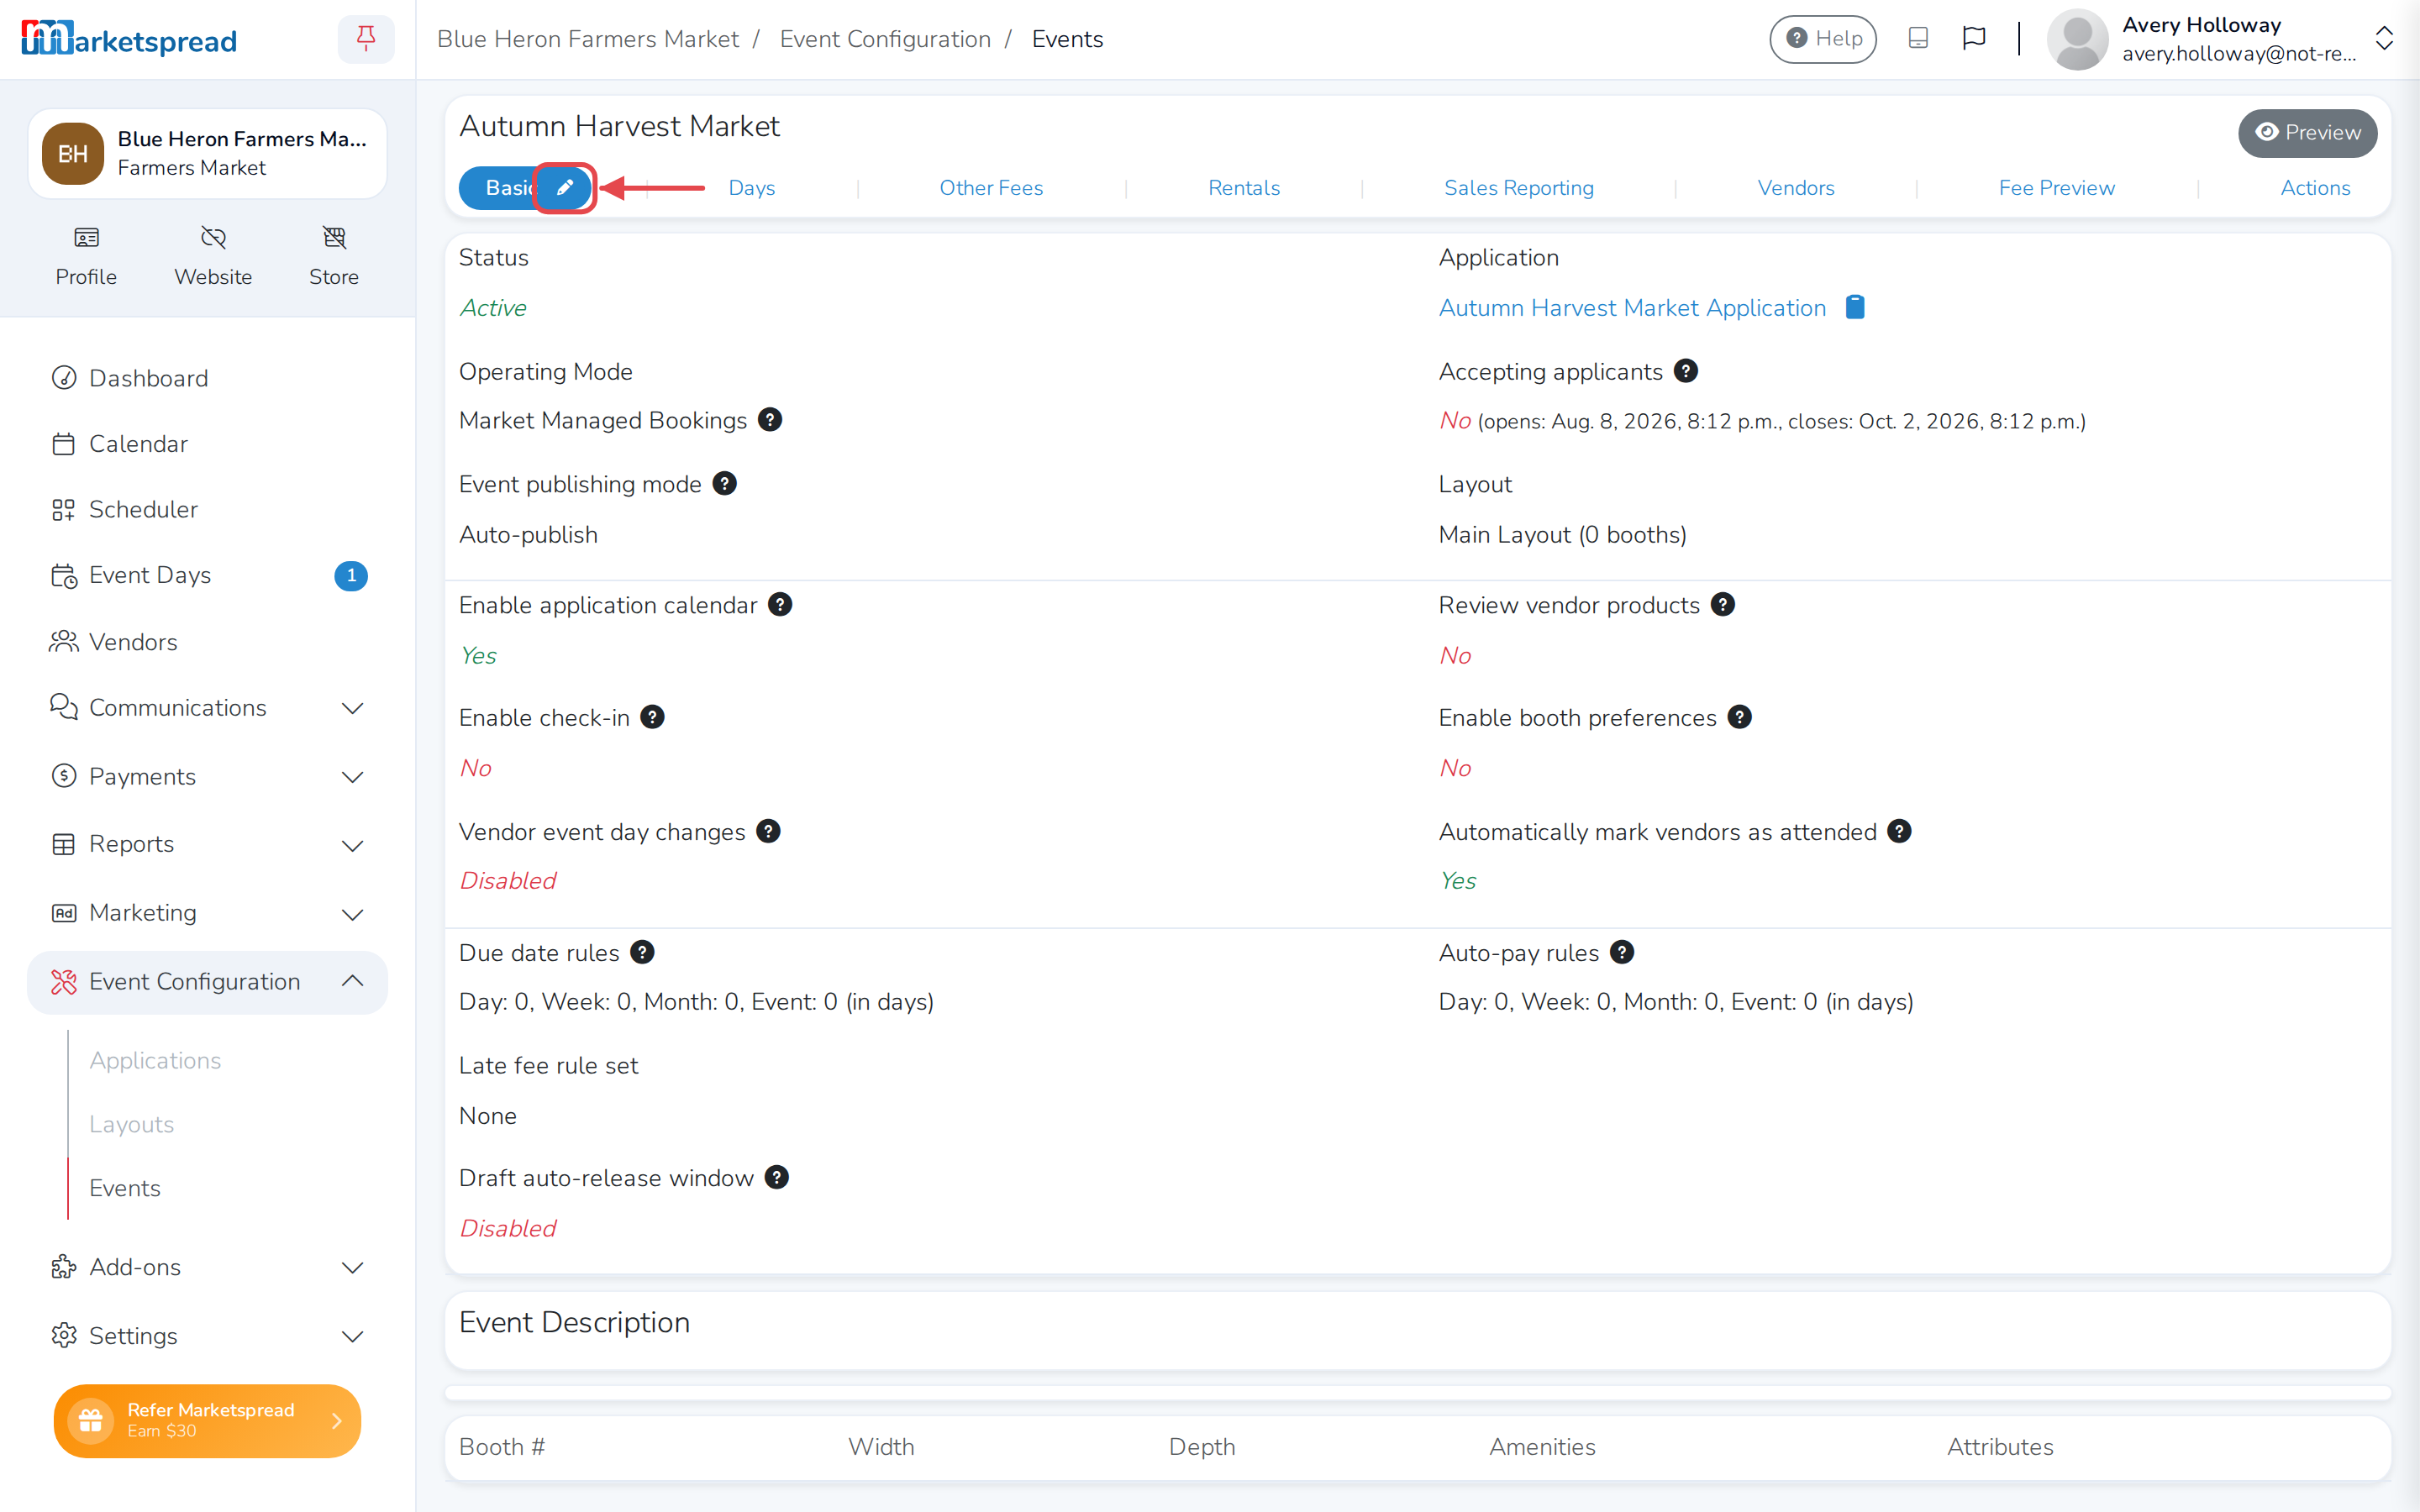2420x1512 pixels.
Task: Click the Help button
Action: (1823, 39)
